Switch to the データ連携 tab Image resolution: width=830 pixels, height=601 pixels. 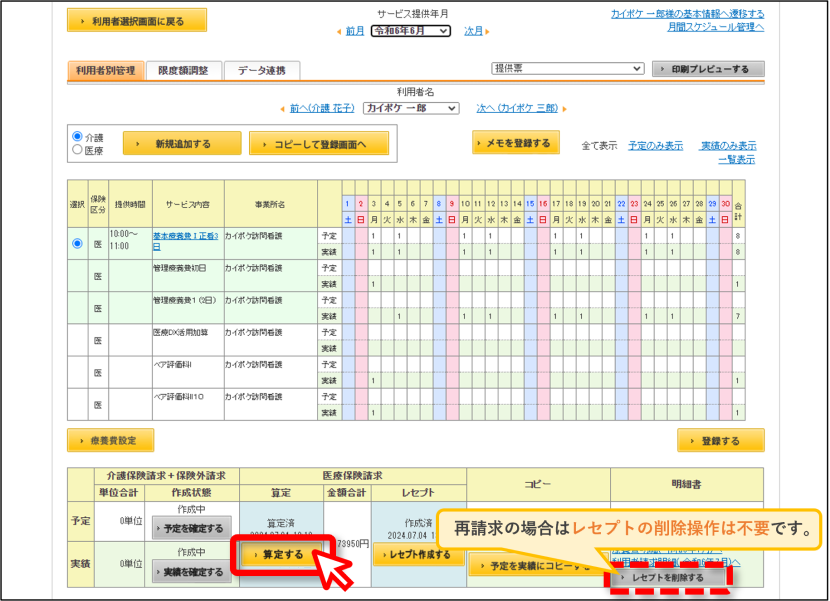click(x=261, y=70)
